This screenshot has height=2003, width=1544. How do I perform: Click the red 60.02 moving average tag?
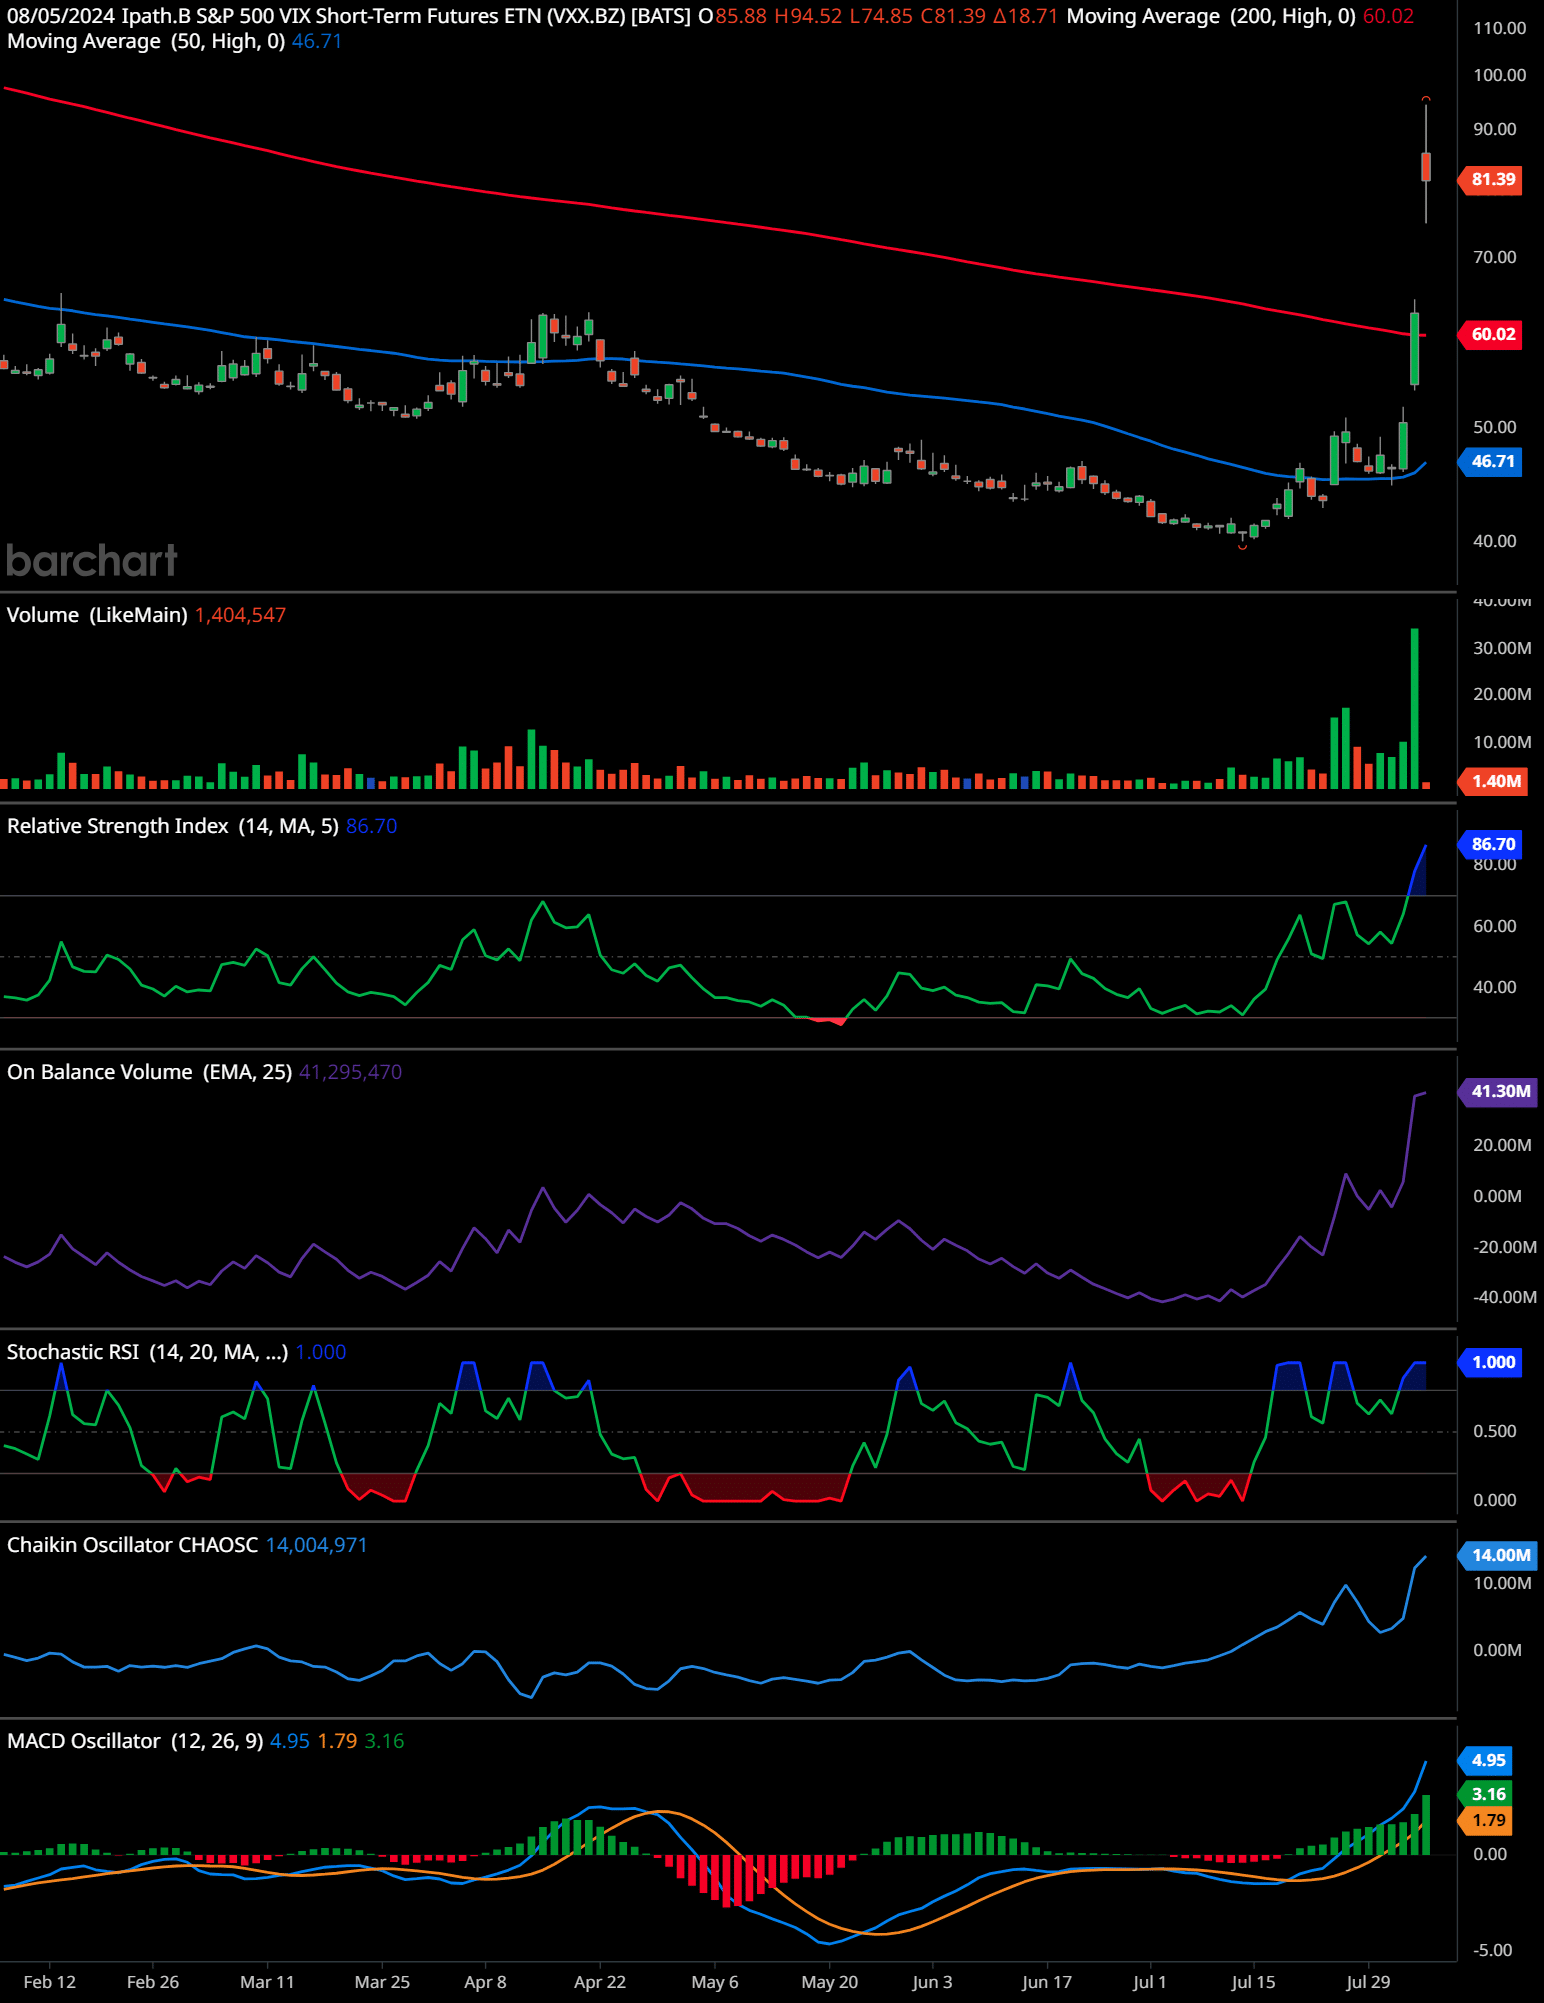1491,334
